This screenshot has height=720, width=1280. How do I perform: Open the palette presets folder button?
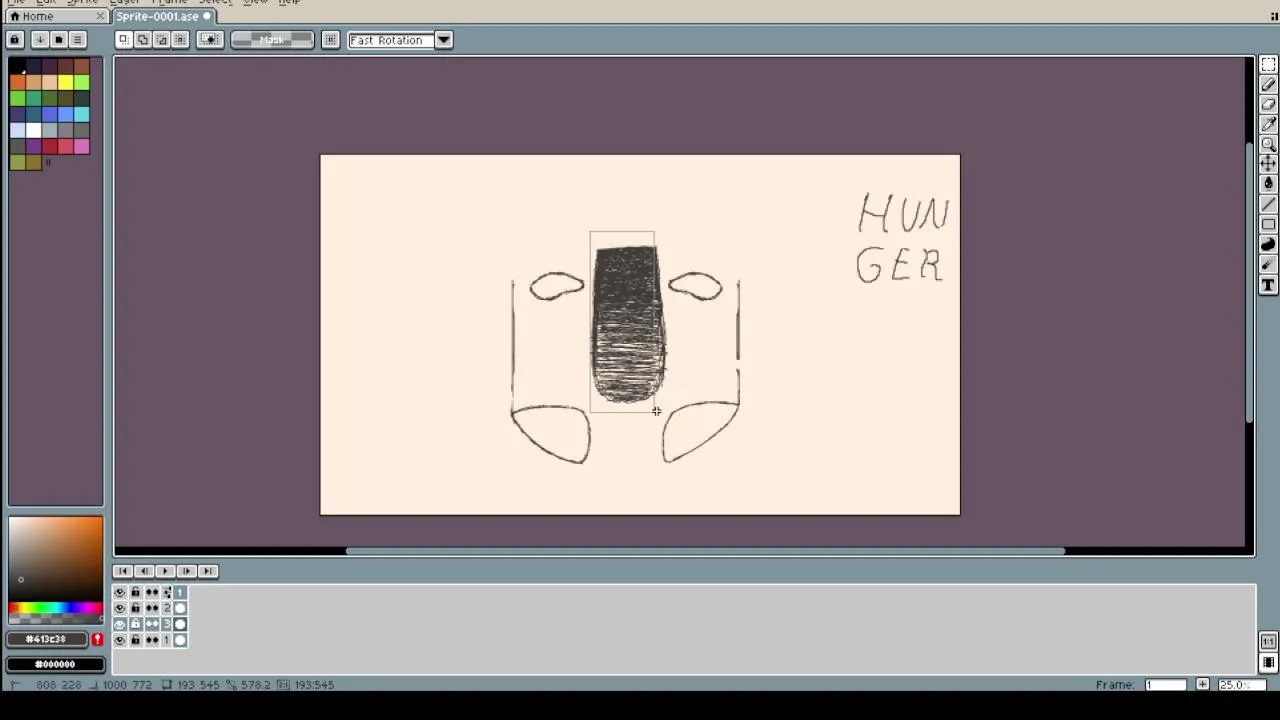tap(58, 40)
